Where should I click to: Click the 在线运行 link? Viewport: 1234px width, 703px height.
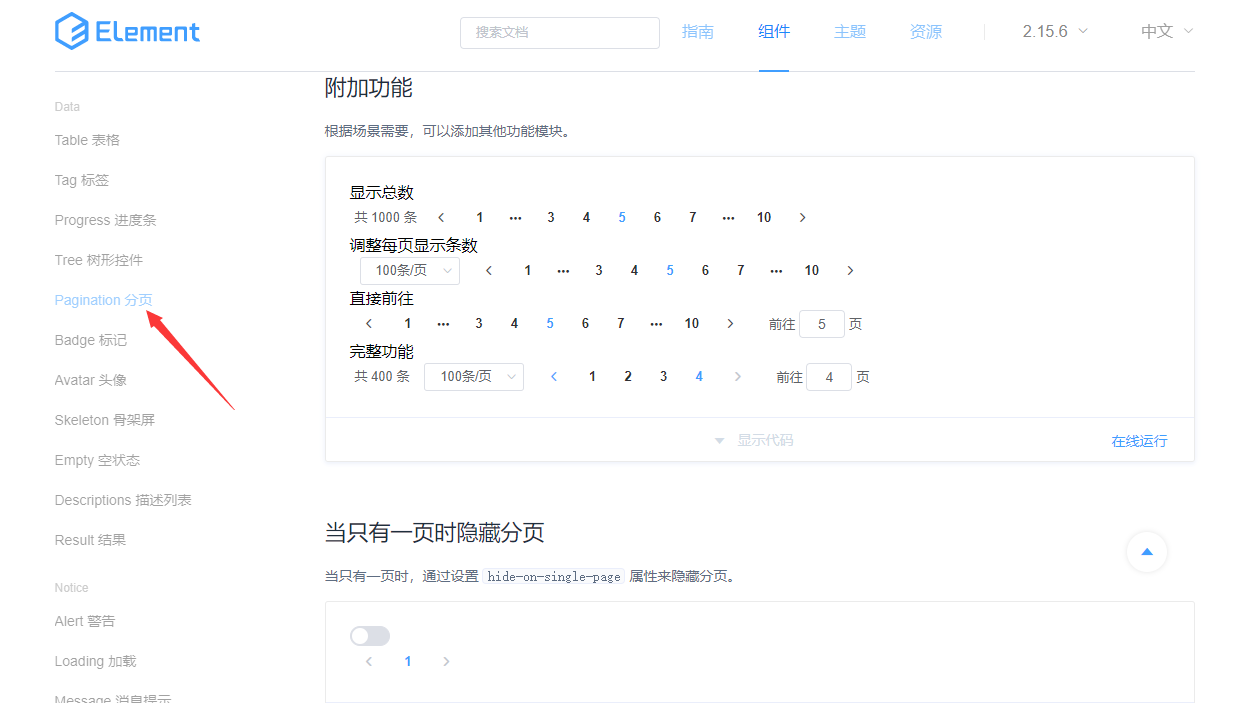click(1139, 441)
